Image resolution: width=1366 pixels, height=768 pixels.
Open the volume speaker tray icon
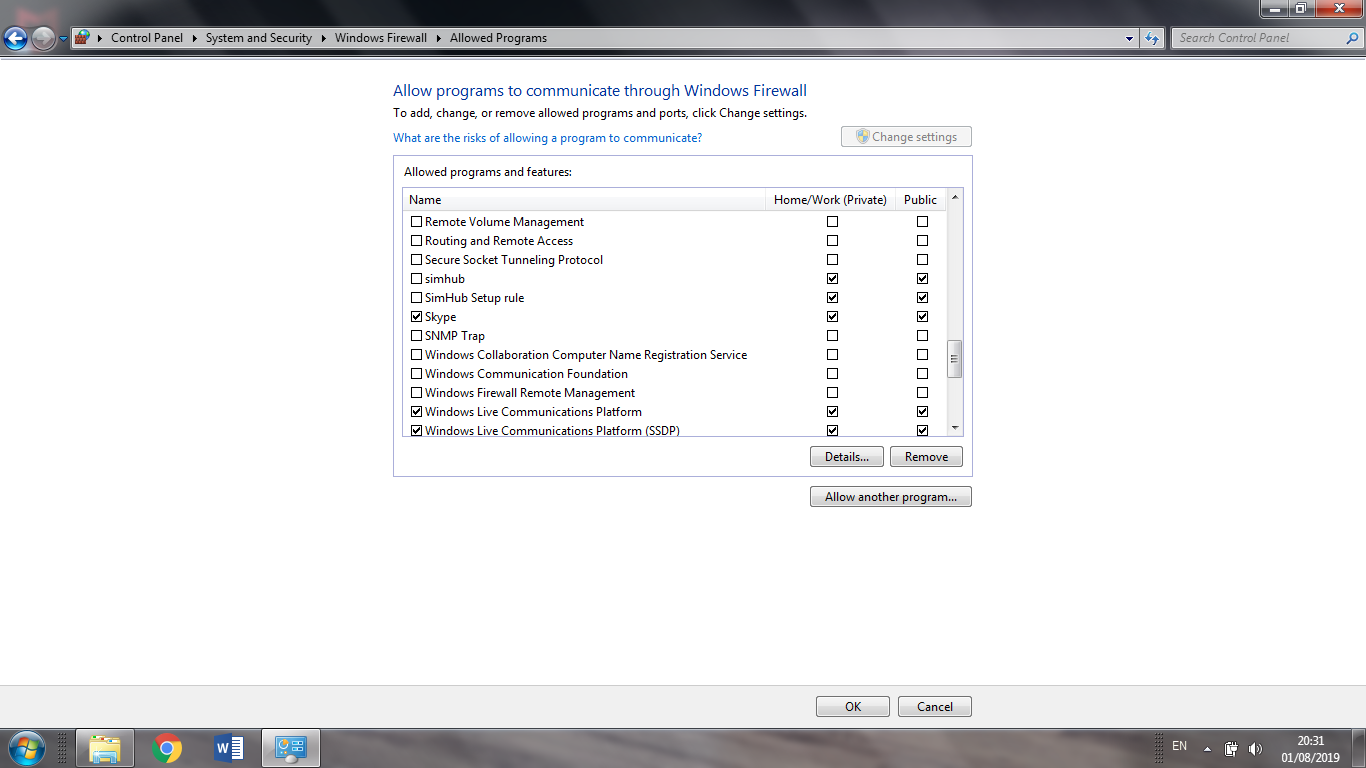pyautogui.click(x=1255, y=749)
